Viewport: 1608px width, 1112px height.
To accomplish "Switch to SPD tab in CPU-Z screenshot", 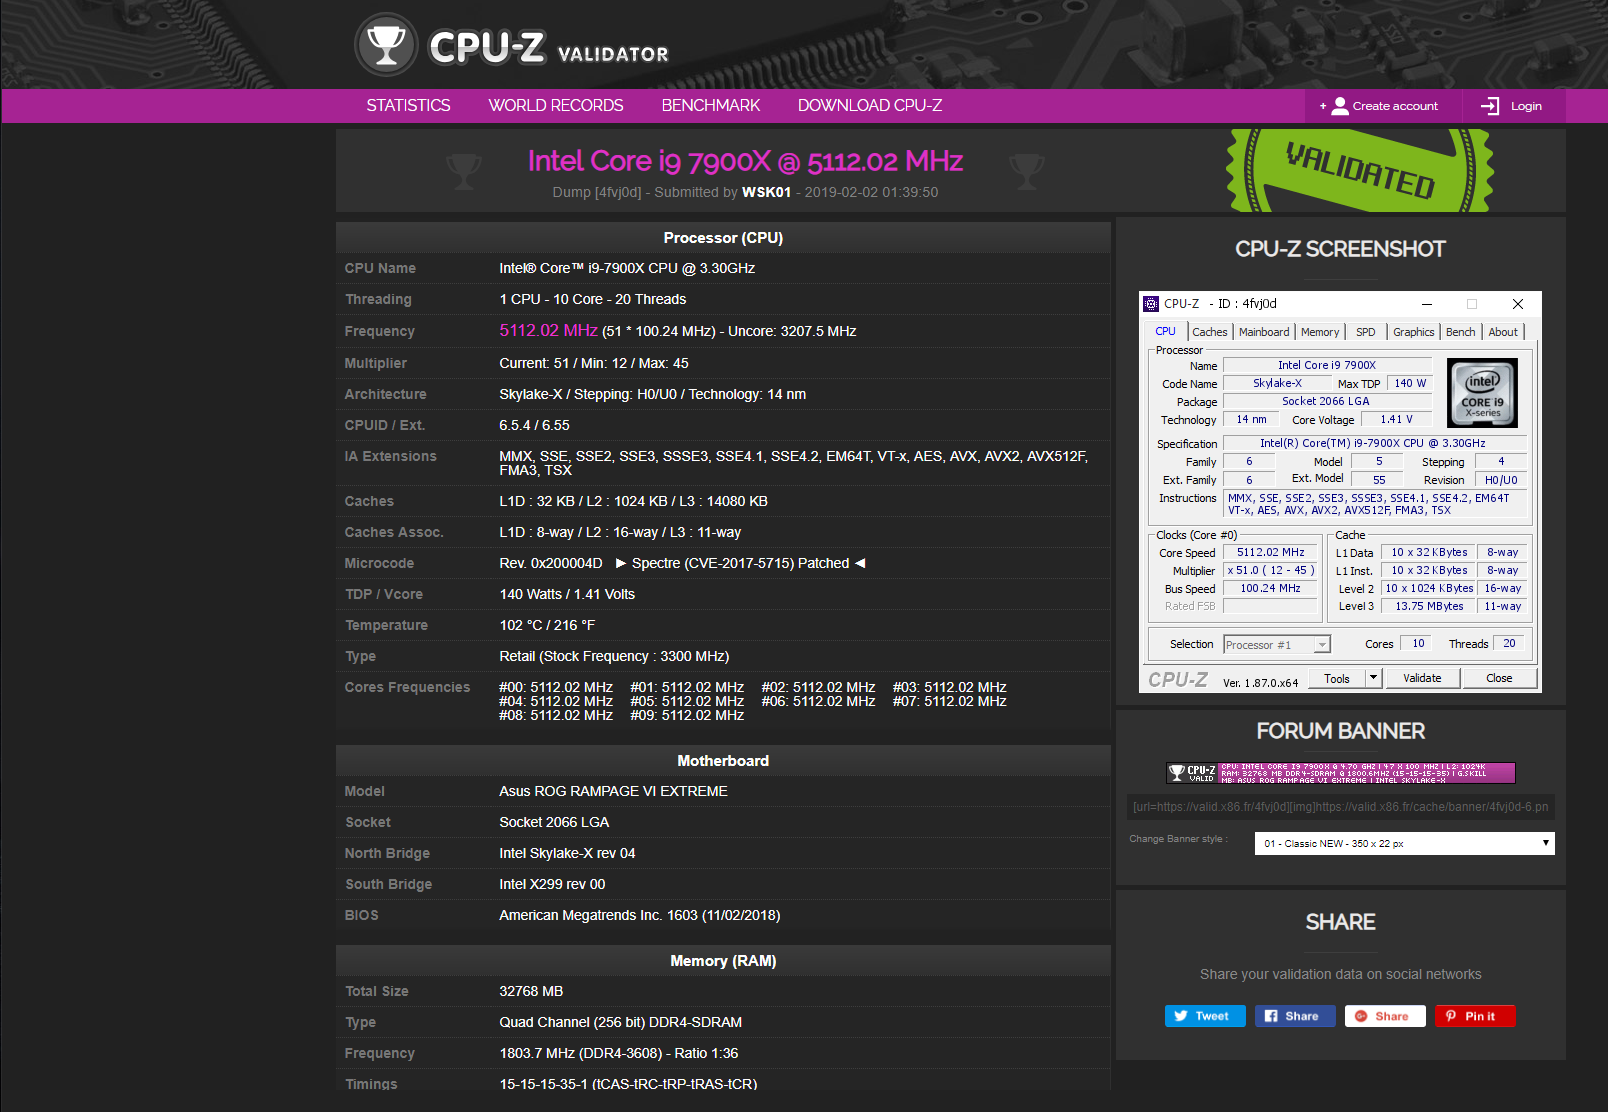I will 1366,332.
